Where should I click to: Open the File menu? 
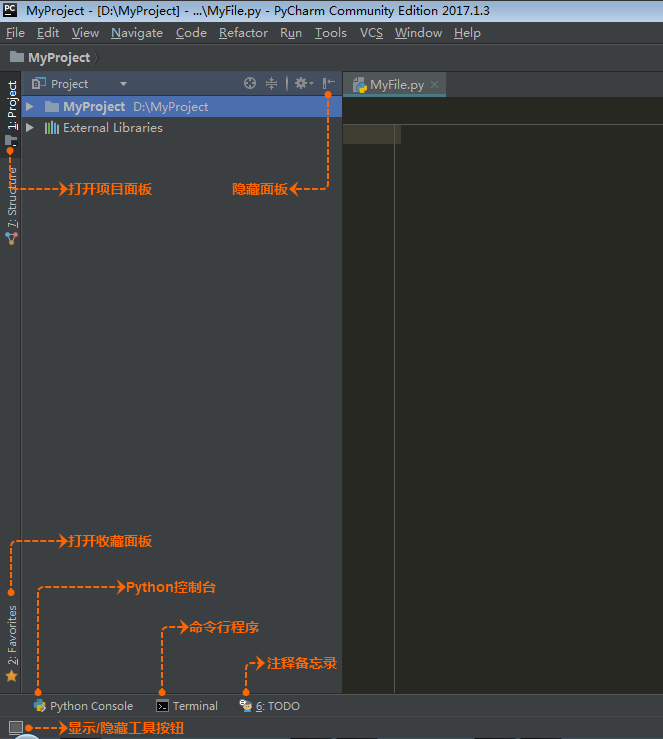coord(15,33)
